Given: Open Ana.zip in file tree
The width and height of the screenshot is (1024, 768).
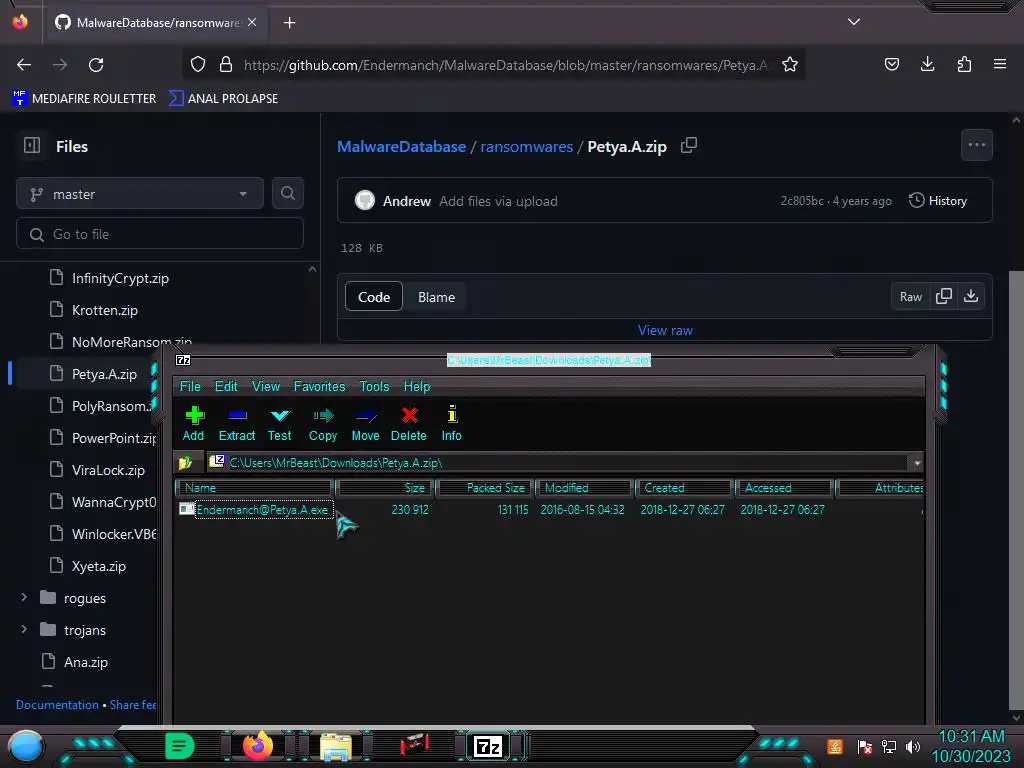Looking at the screenshot, I should point(86,662).
